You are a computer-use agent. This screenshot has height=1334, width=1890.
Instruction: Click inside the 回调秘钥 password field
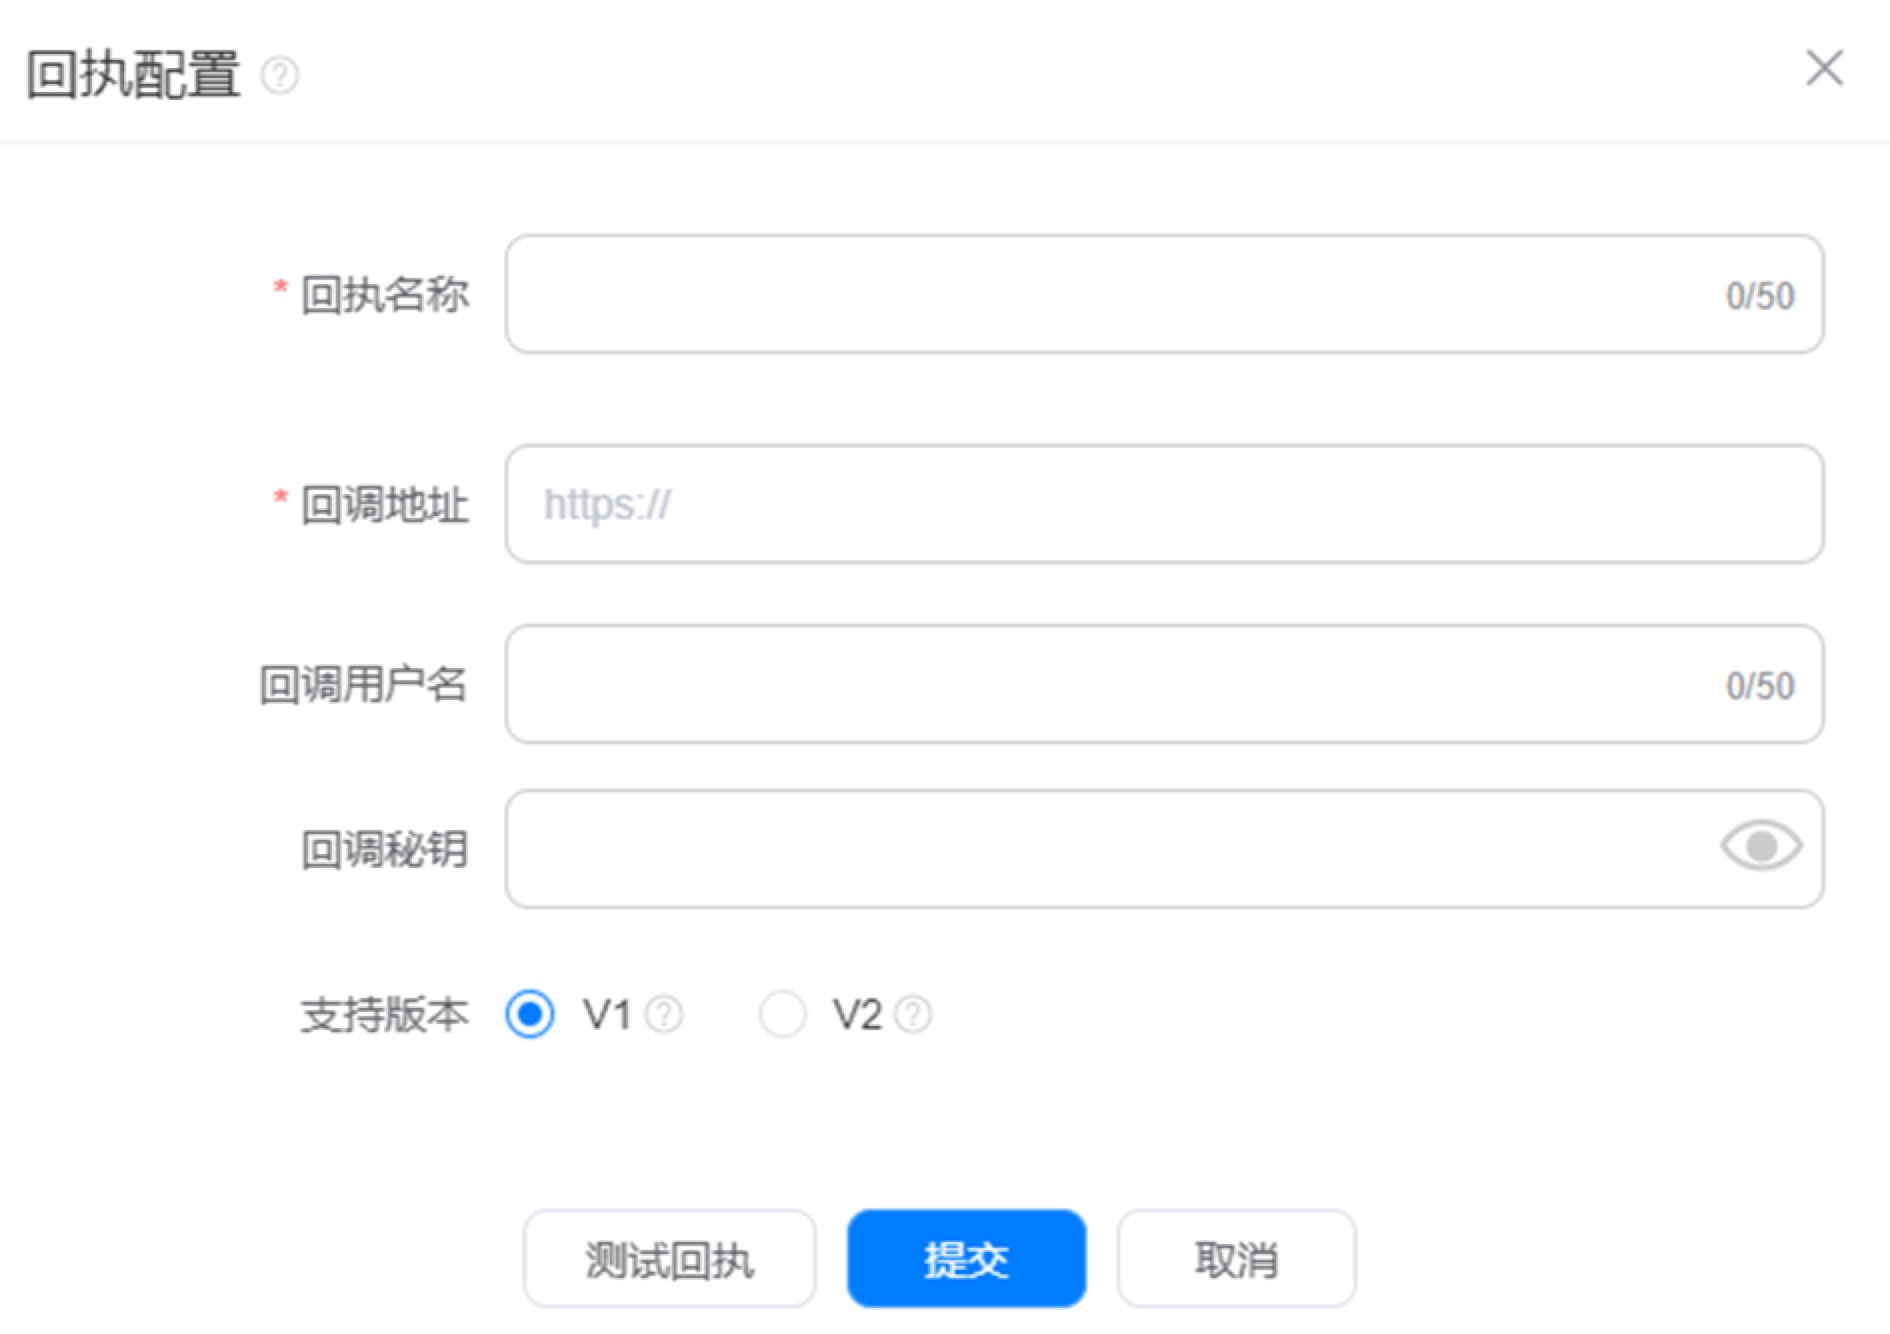point(1164,849)
